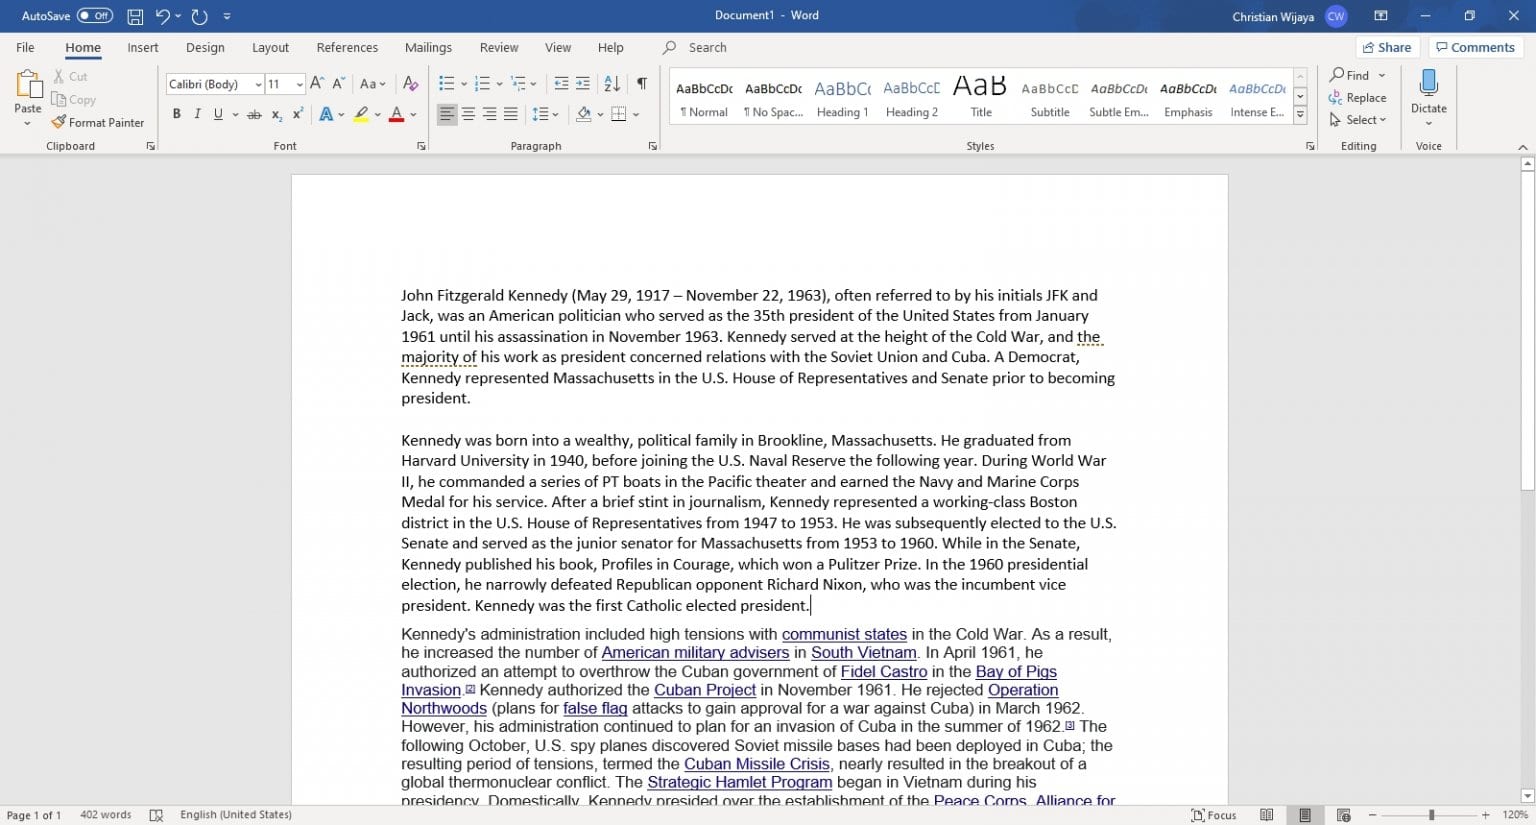Switch to the References tab
Image resolution: width=1536 pixels, height=825 pixels.
tap(347, 47)
